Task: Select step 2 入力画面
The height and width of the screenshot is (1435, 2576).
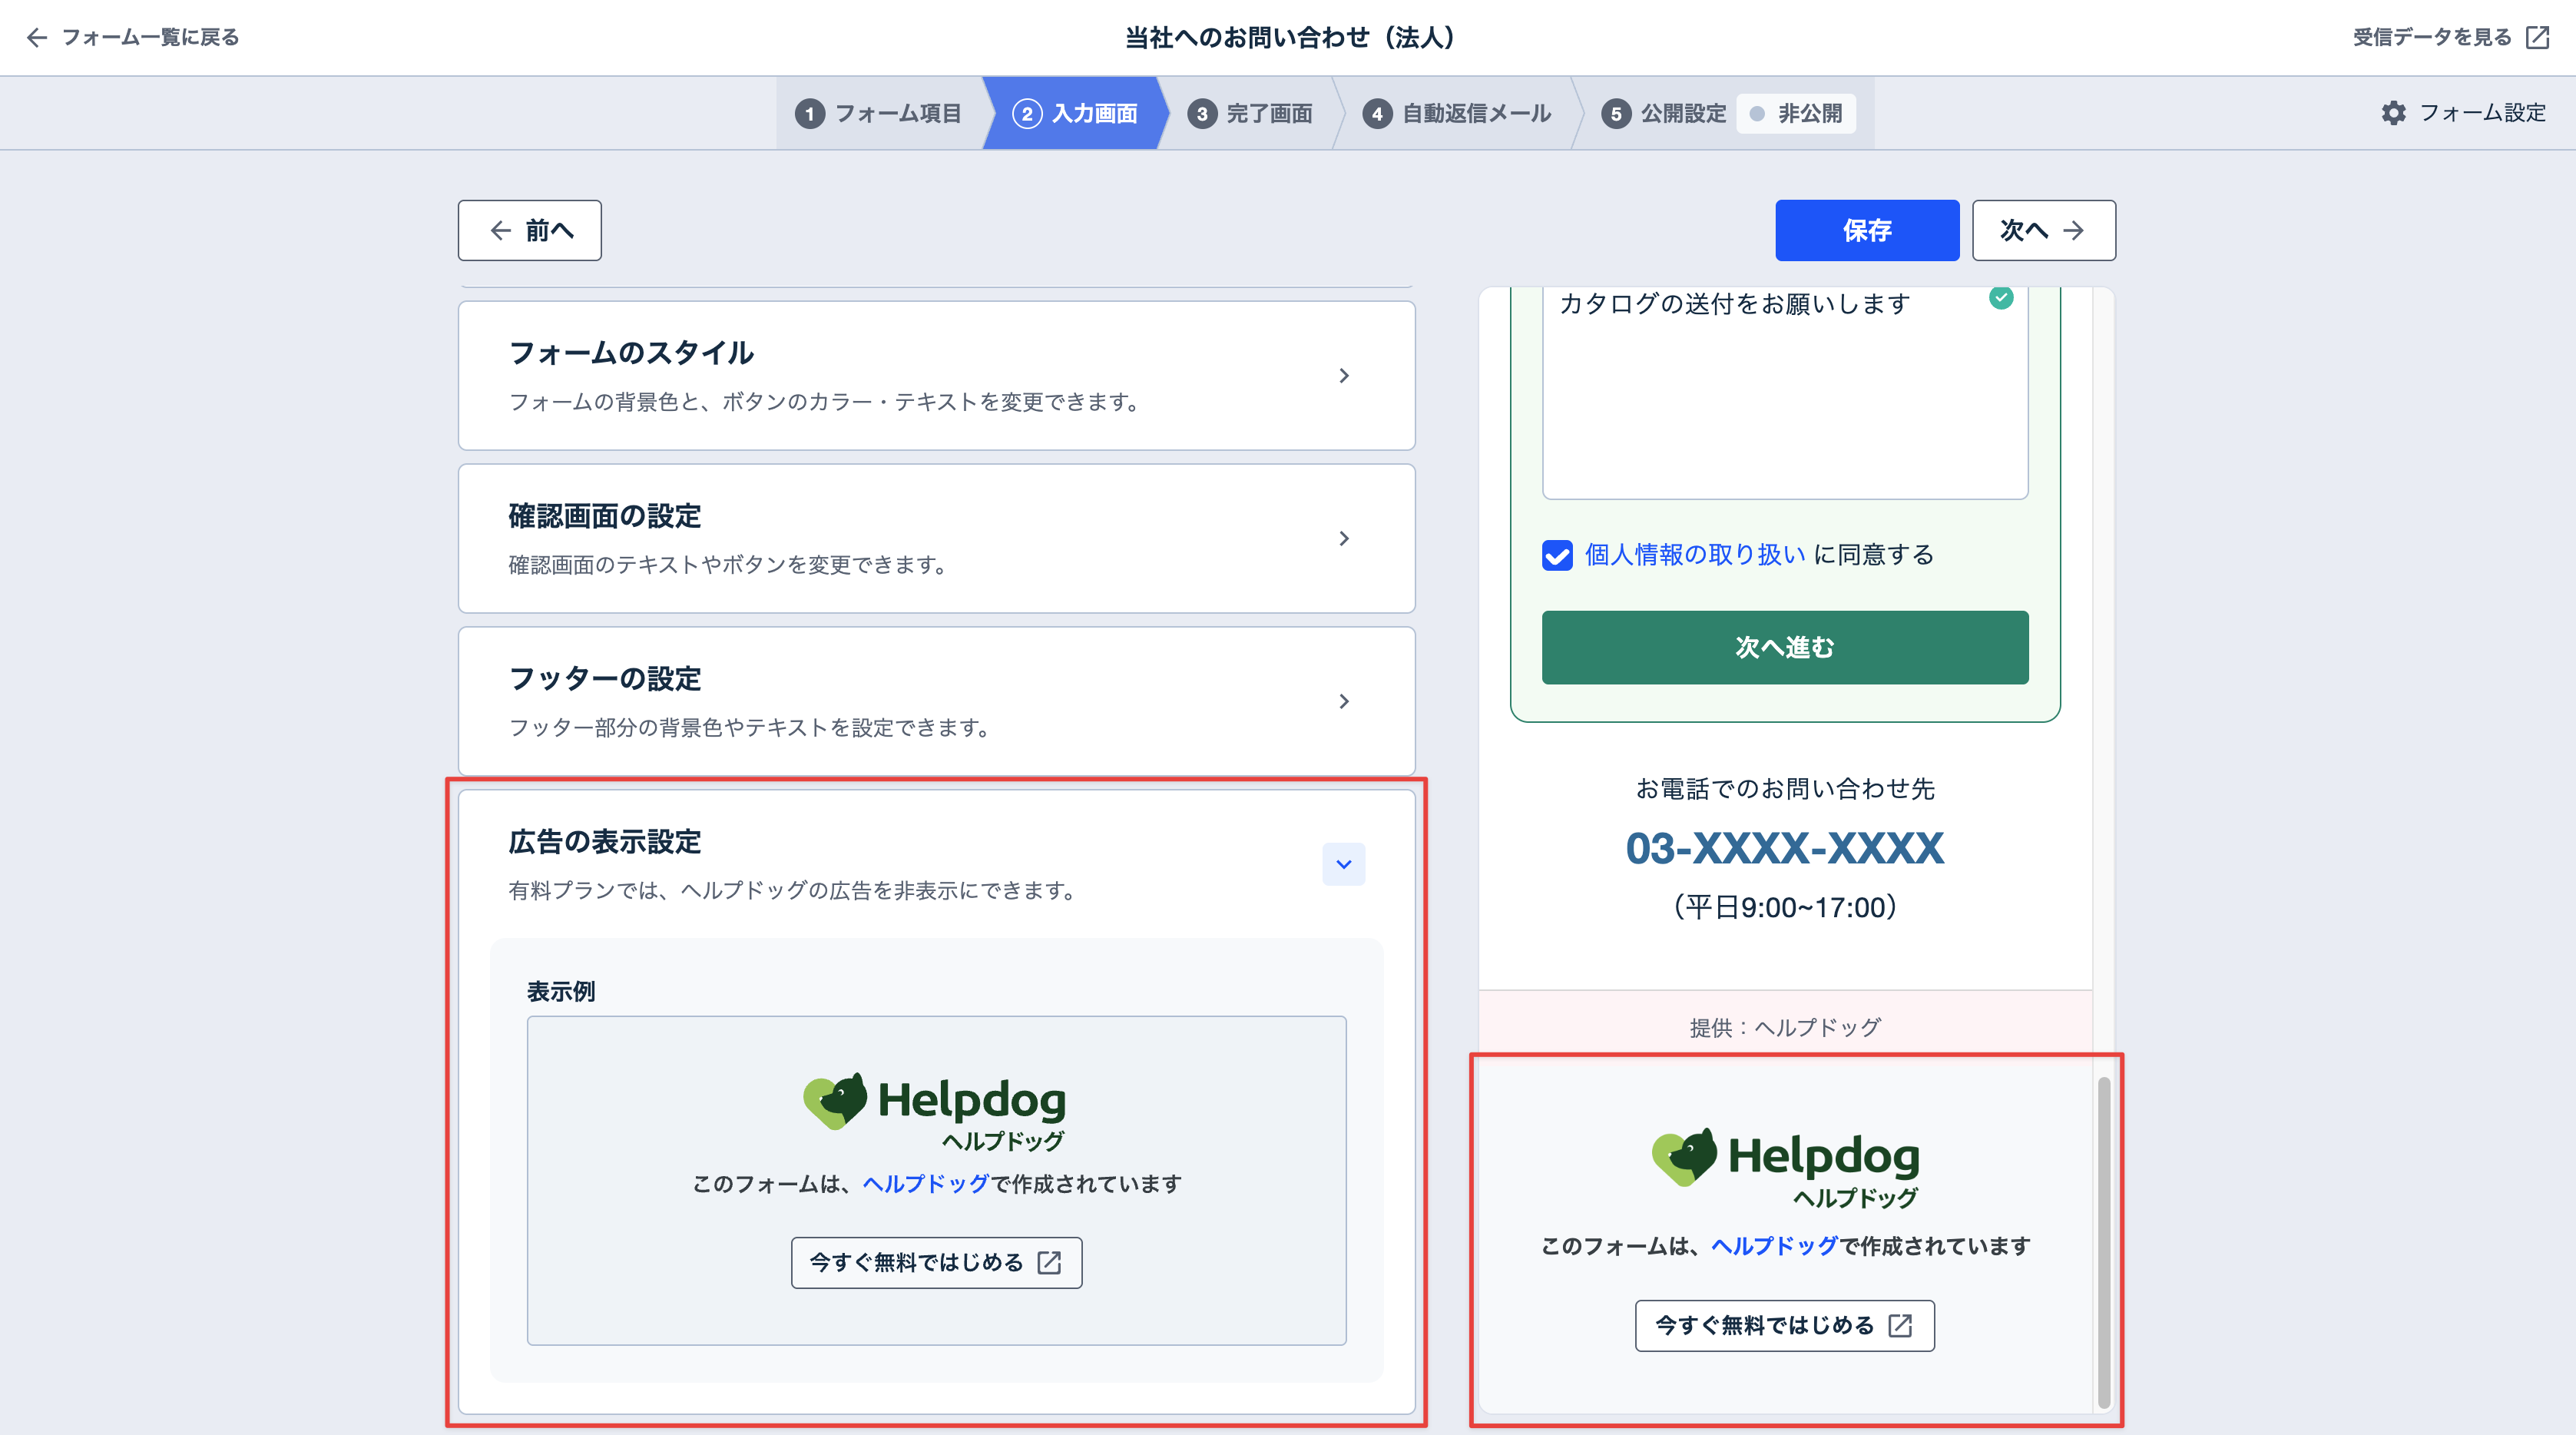Action: pos(1075,113)
